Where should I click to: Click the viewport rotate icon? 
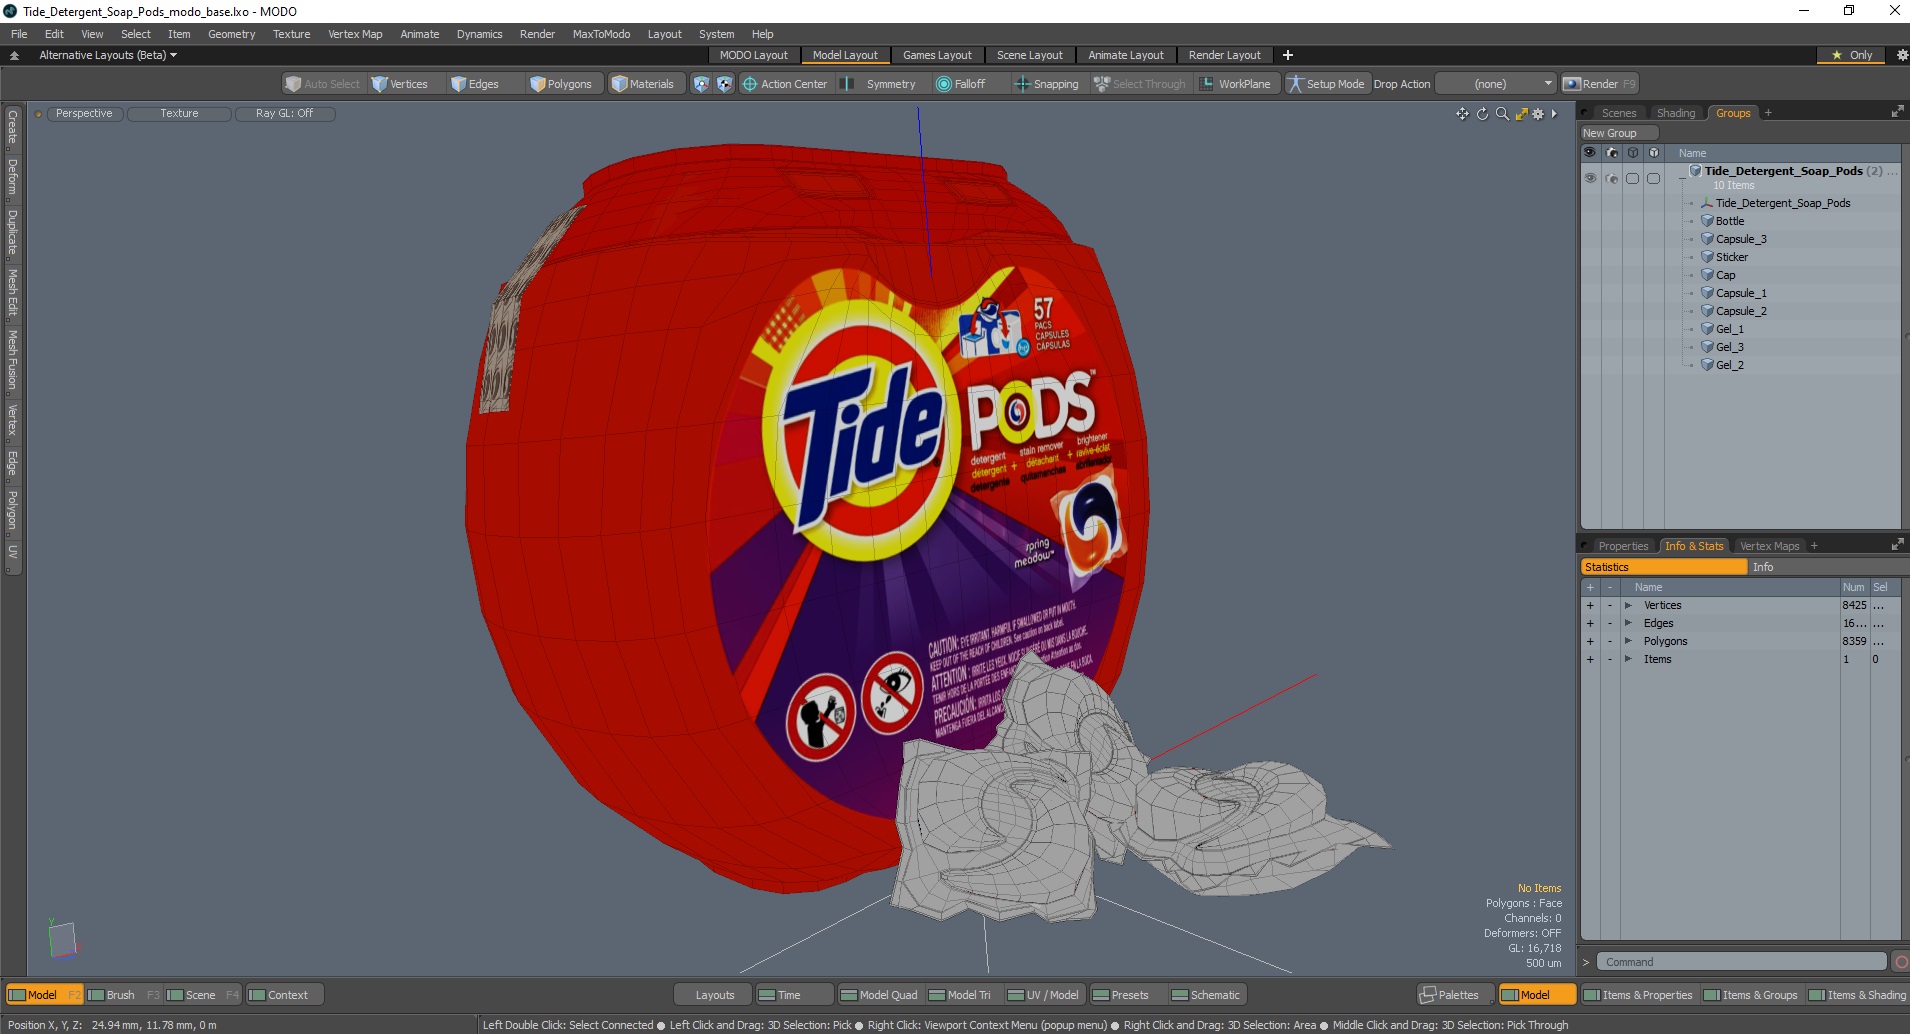tap(1482, 114)
